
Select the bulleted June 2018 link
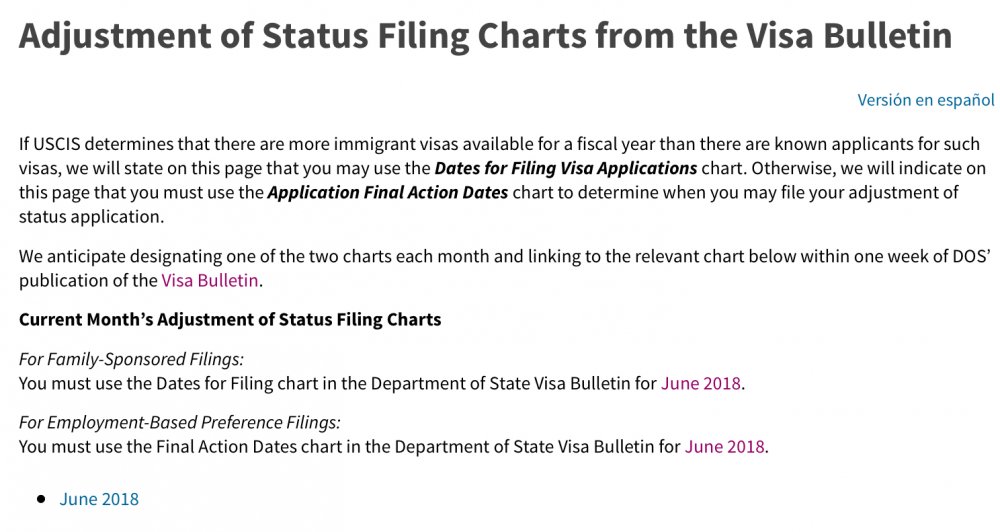coord(99,499)
